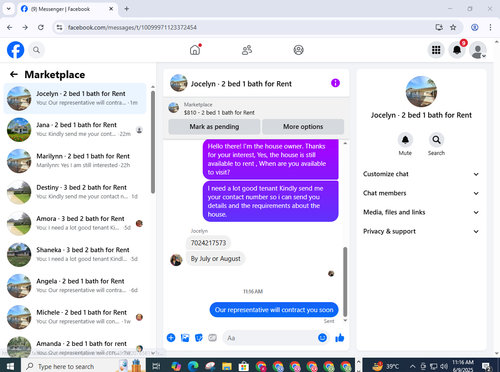Search in conversation magnifier icon
Image resolution: width=500 pixels, height=372 pixels.
436,140
